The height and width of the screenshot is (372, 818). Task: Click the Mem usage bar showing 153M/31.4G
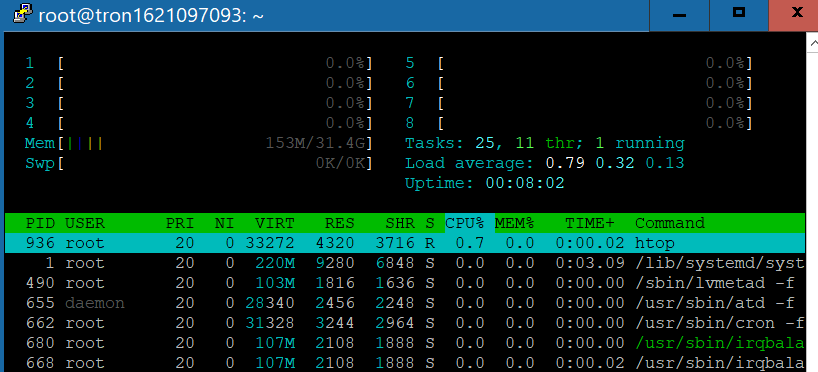pyautogui.click(x=200, y=143)
